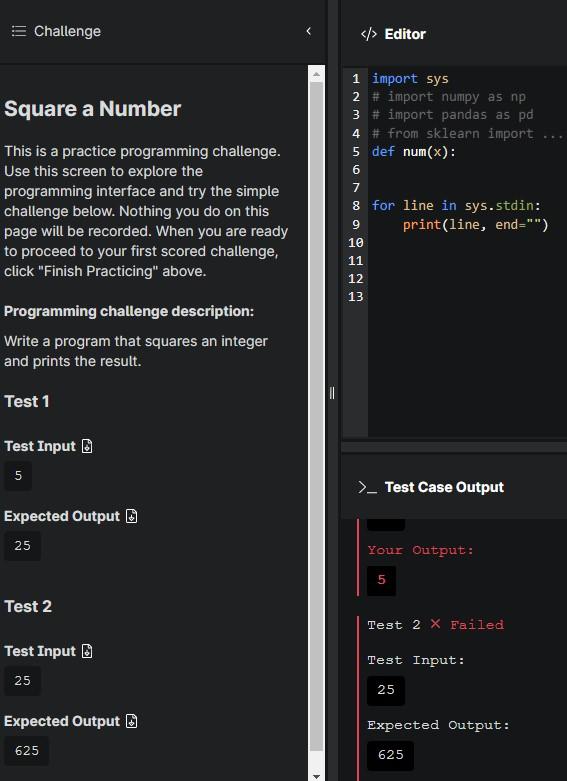Click the 'for line in sys.stdin:' line

click(456, 205)
